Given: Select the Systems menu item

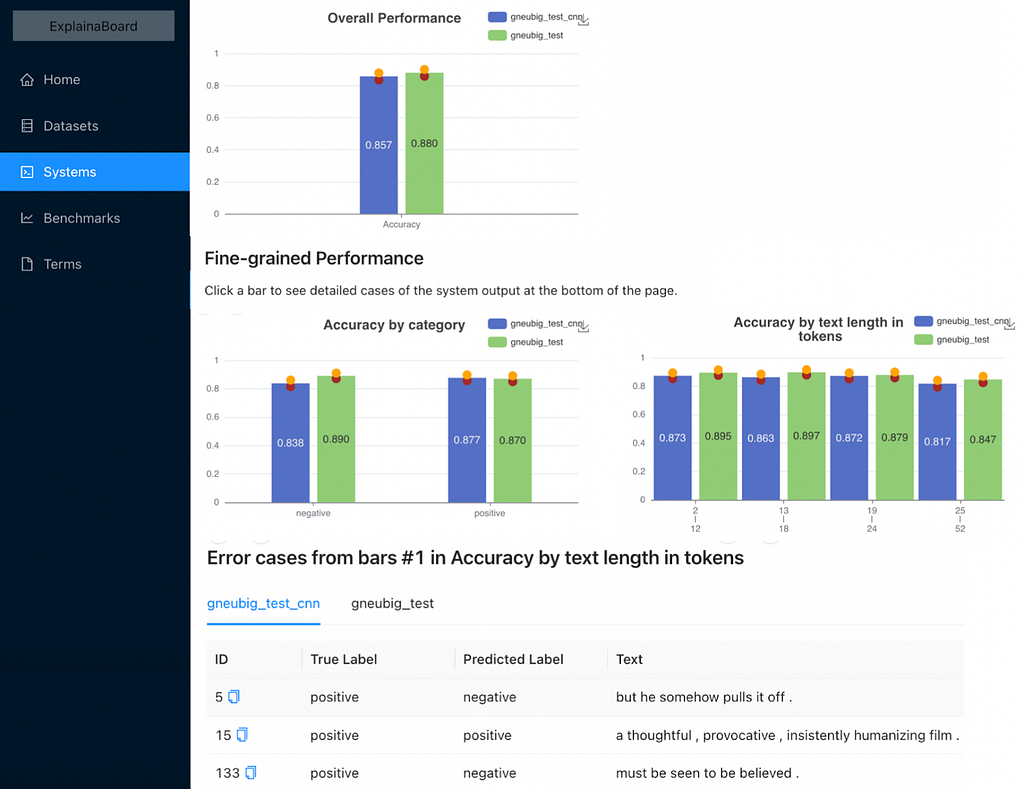Looking at the screenshot, I should [95, 172].
